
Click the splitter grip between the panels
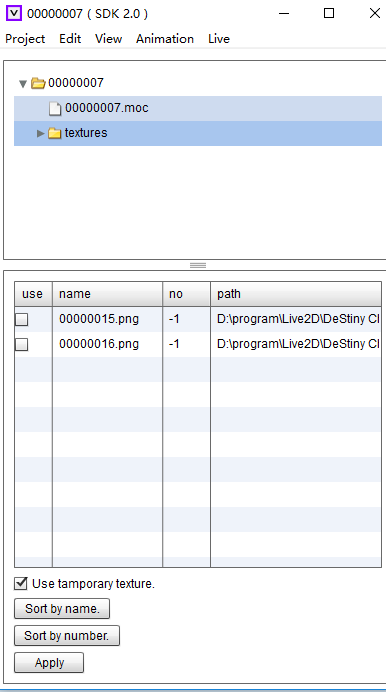pyautogui.click(x=198, y=265)
